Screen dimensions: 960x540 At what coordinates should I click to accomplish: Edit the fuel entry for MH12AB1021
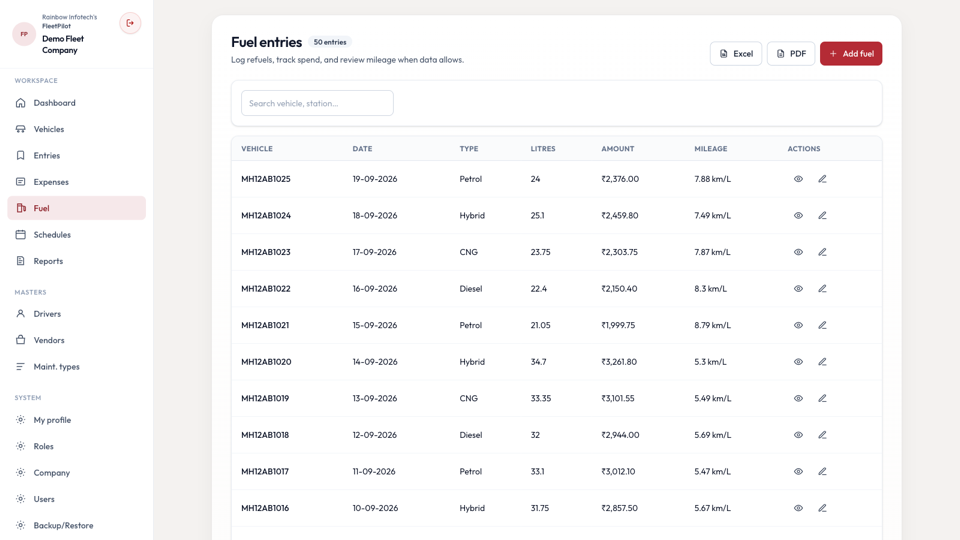coord(822,325)
